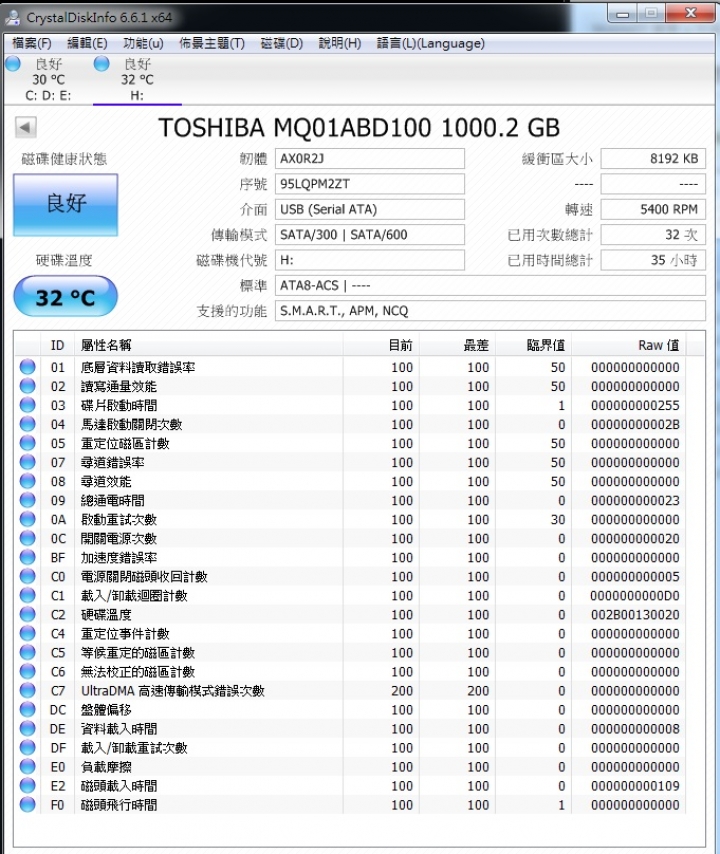The image size is (720, 854).
Task: Click the serial number field 95LQPM2ZT
Action: tap(370, 184)
